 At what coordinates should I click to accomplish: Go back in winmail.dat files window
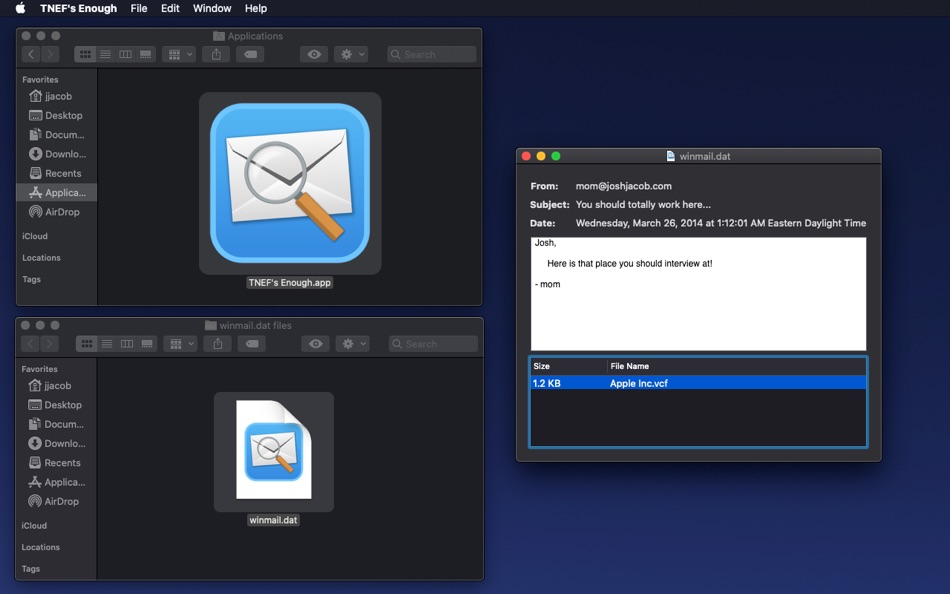pos(30,344)
